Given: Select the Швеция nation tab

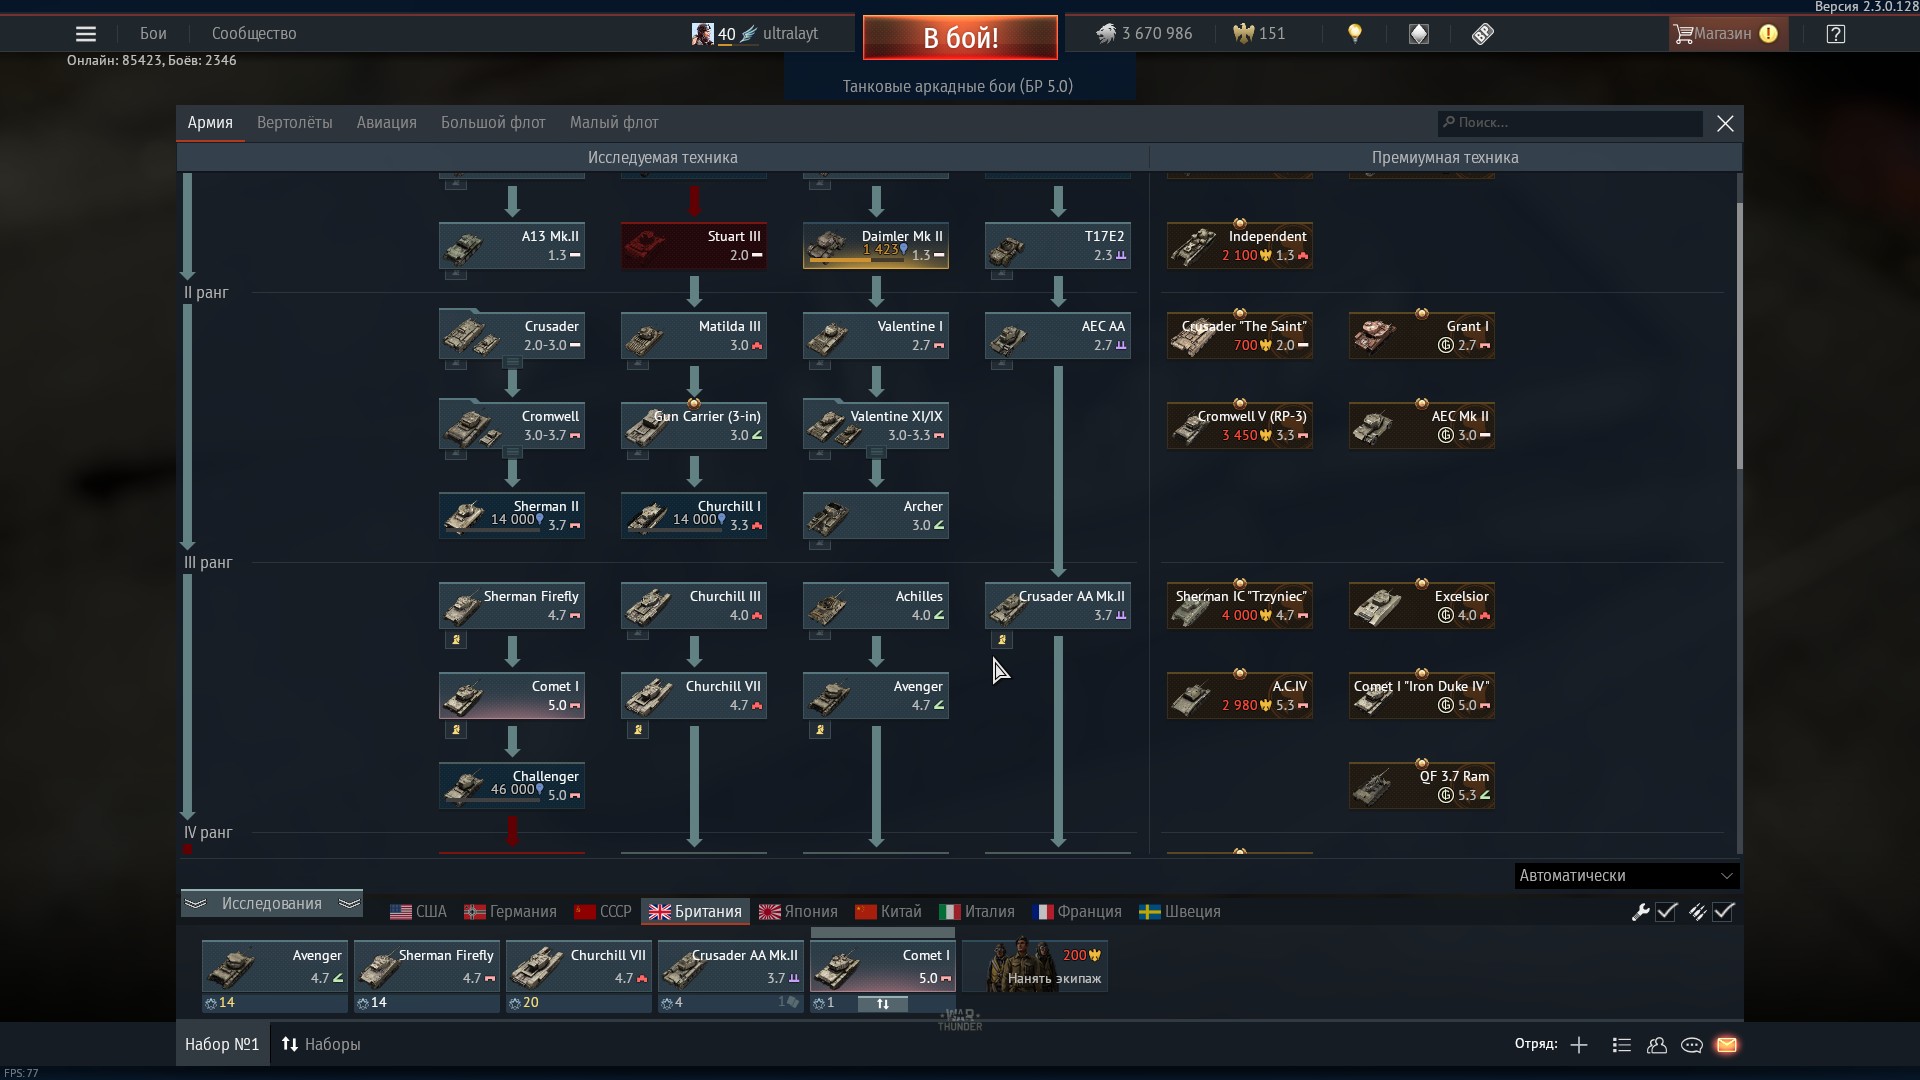Looking at the screenshot, I should (x=1180, y=912).
